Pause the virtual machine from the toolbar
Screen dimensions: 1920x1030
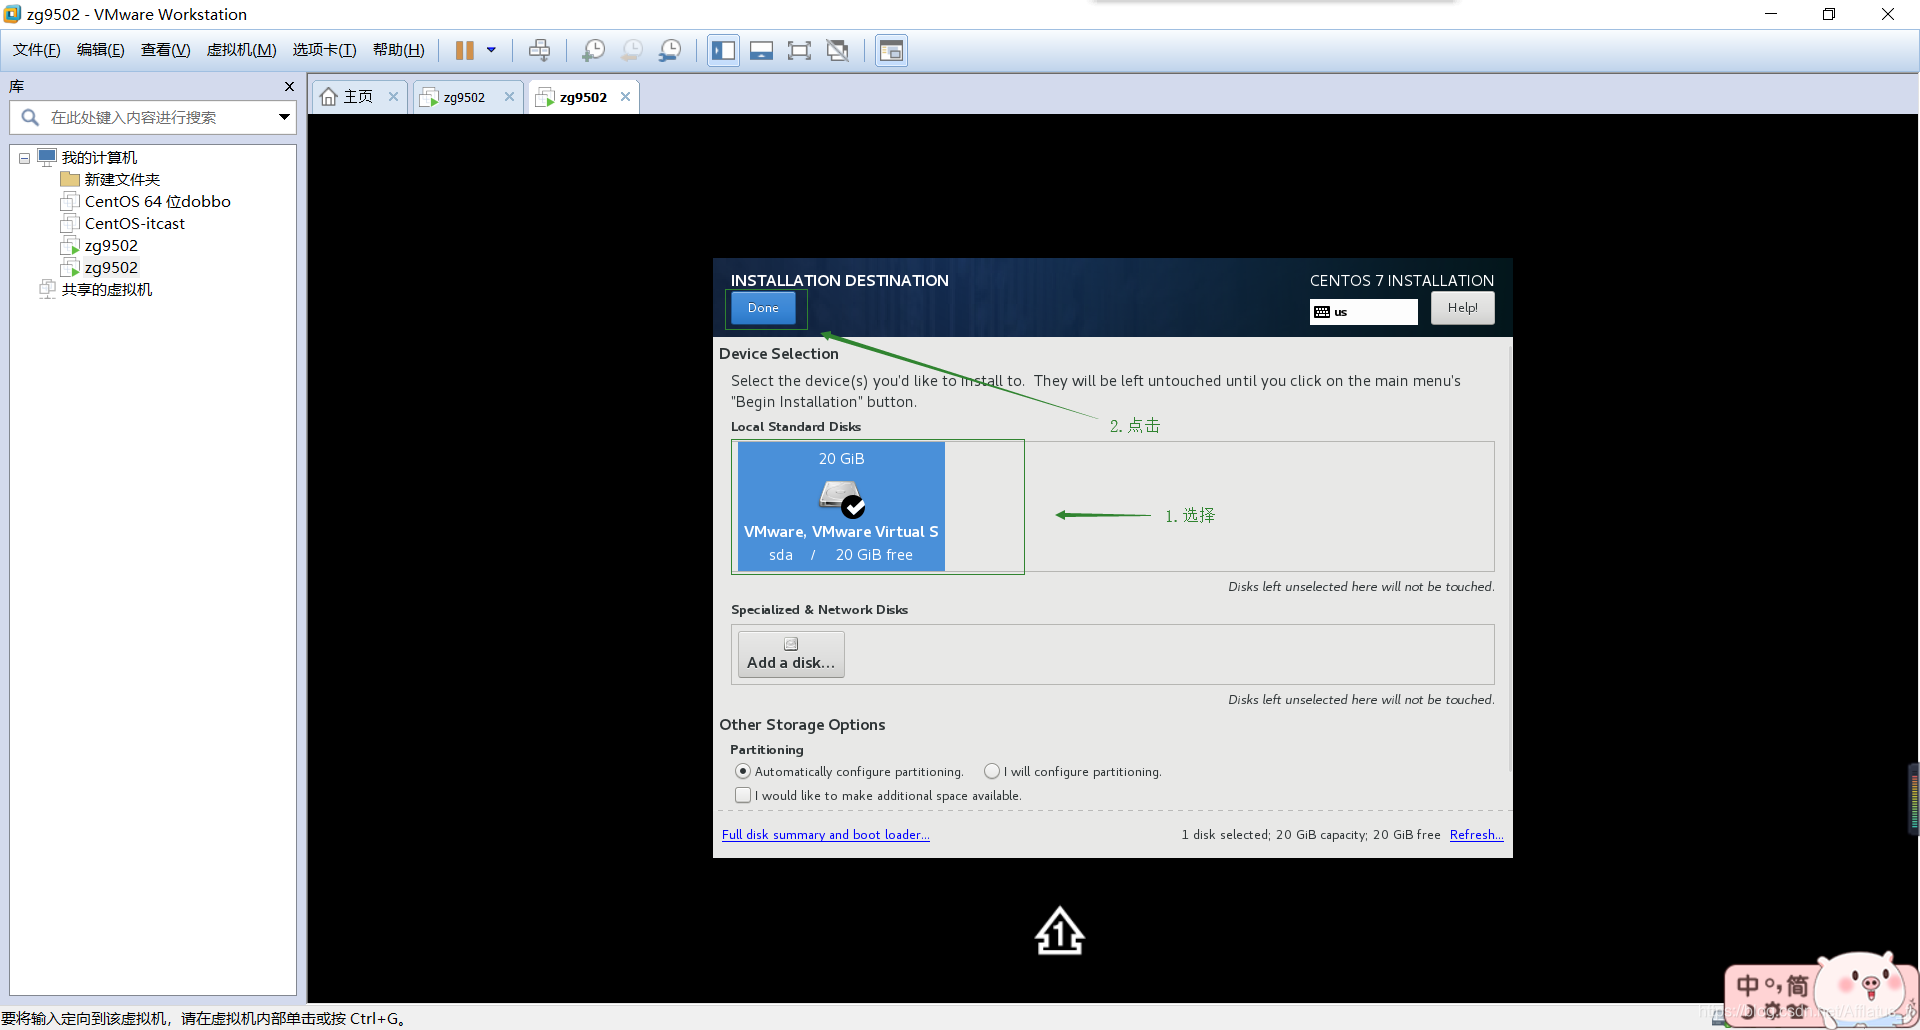click(x=465, y=50)
